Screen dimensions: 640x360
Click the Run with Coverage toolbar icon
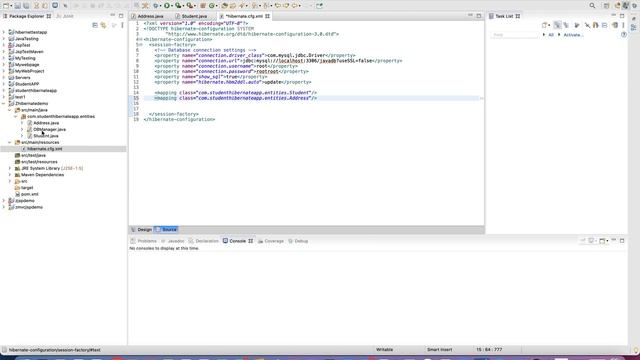[178, 6]
